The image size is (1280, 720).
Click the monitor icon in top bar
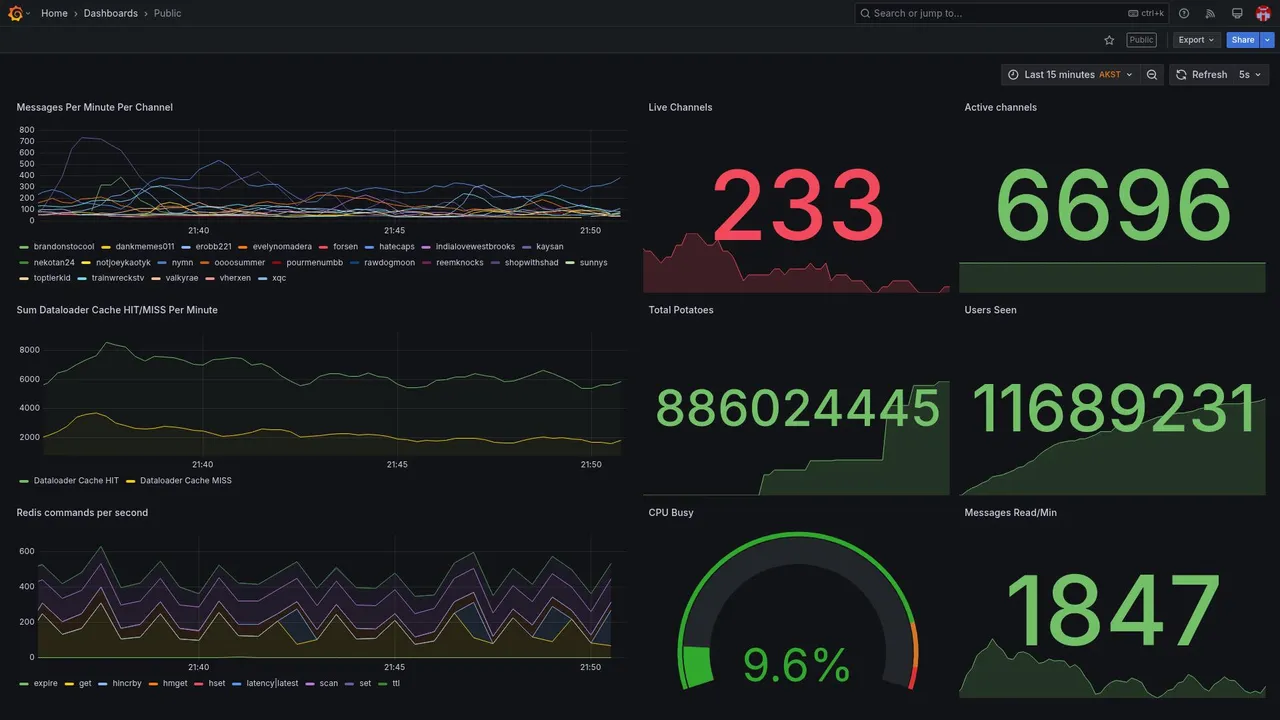pyautogui.click(x=1237, y=13)
